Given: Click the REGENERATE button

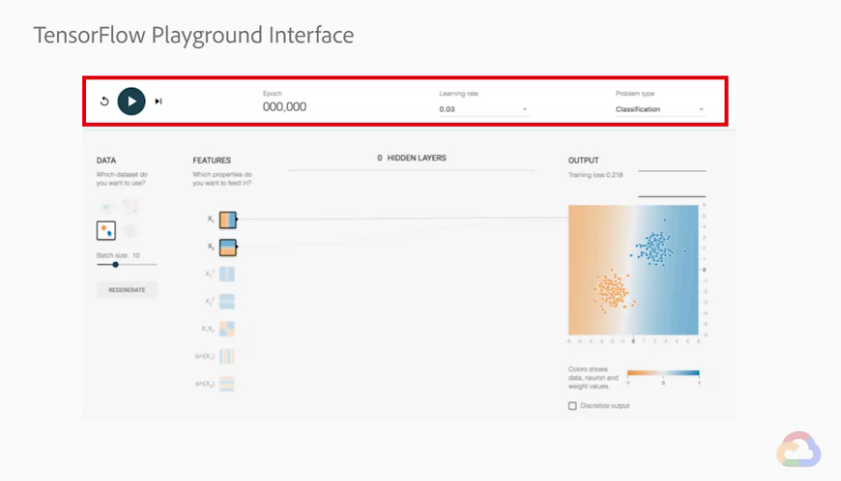Looking at the screenshot, I should pyautogui.click(x=127, y=290).
